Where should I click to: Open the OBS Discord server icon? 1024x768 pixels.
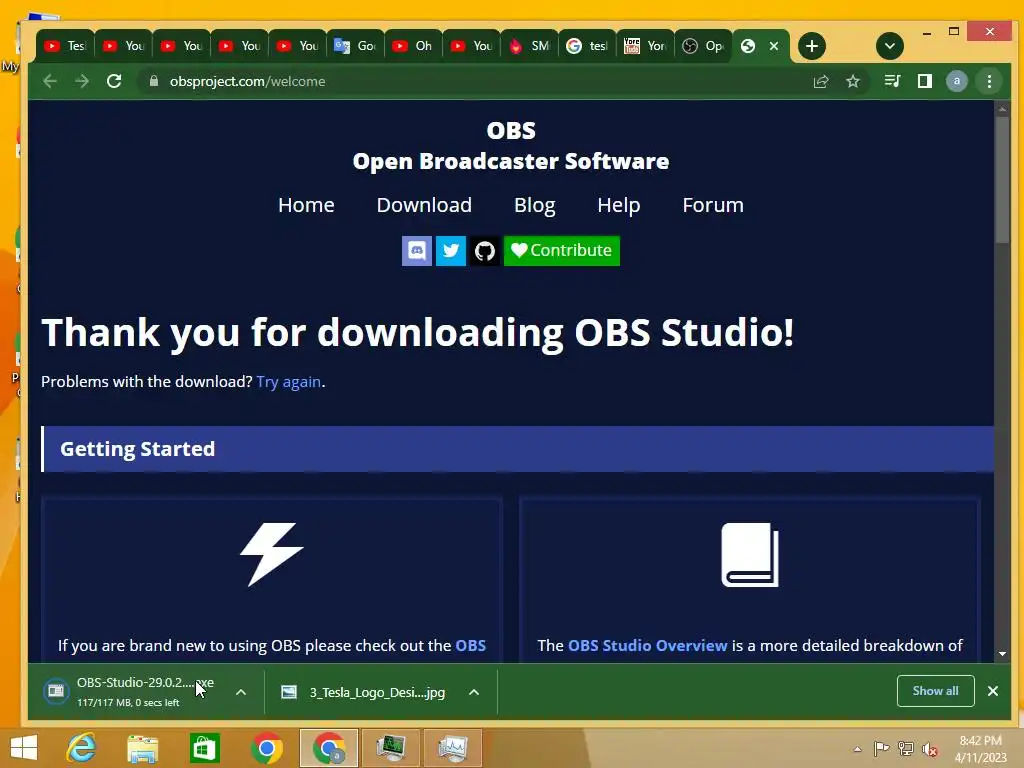417,251
